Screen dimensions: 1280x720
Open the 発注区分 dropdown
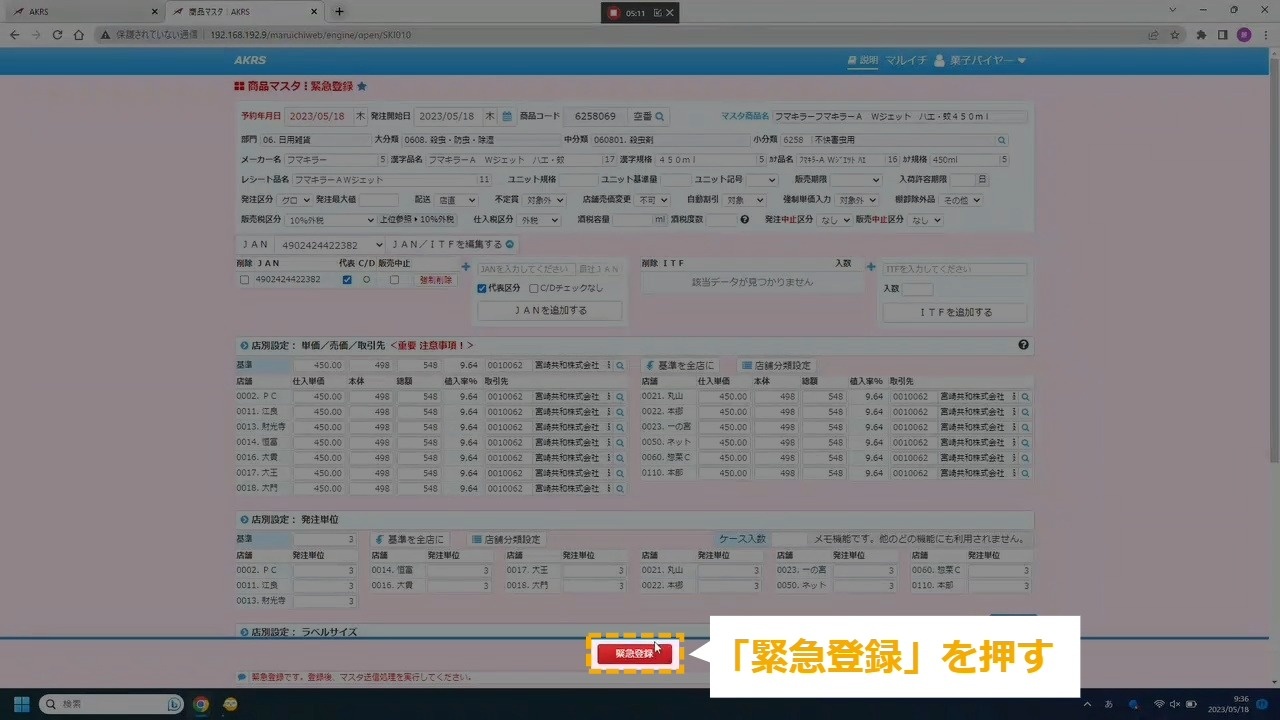pos(295,200)
